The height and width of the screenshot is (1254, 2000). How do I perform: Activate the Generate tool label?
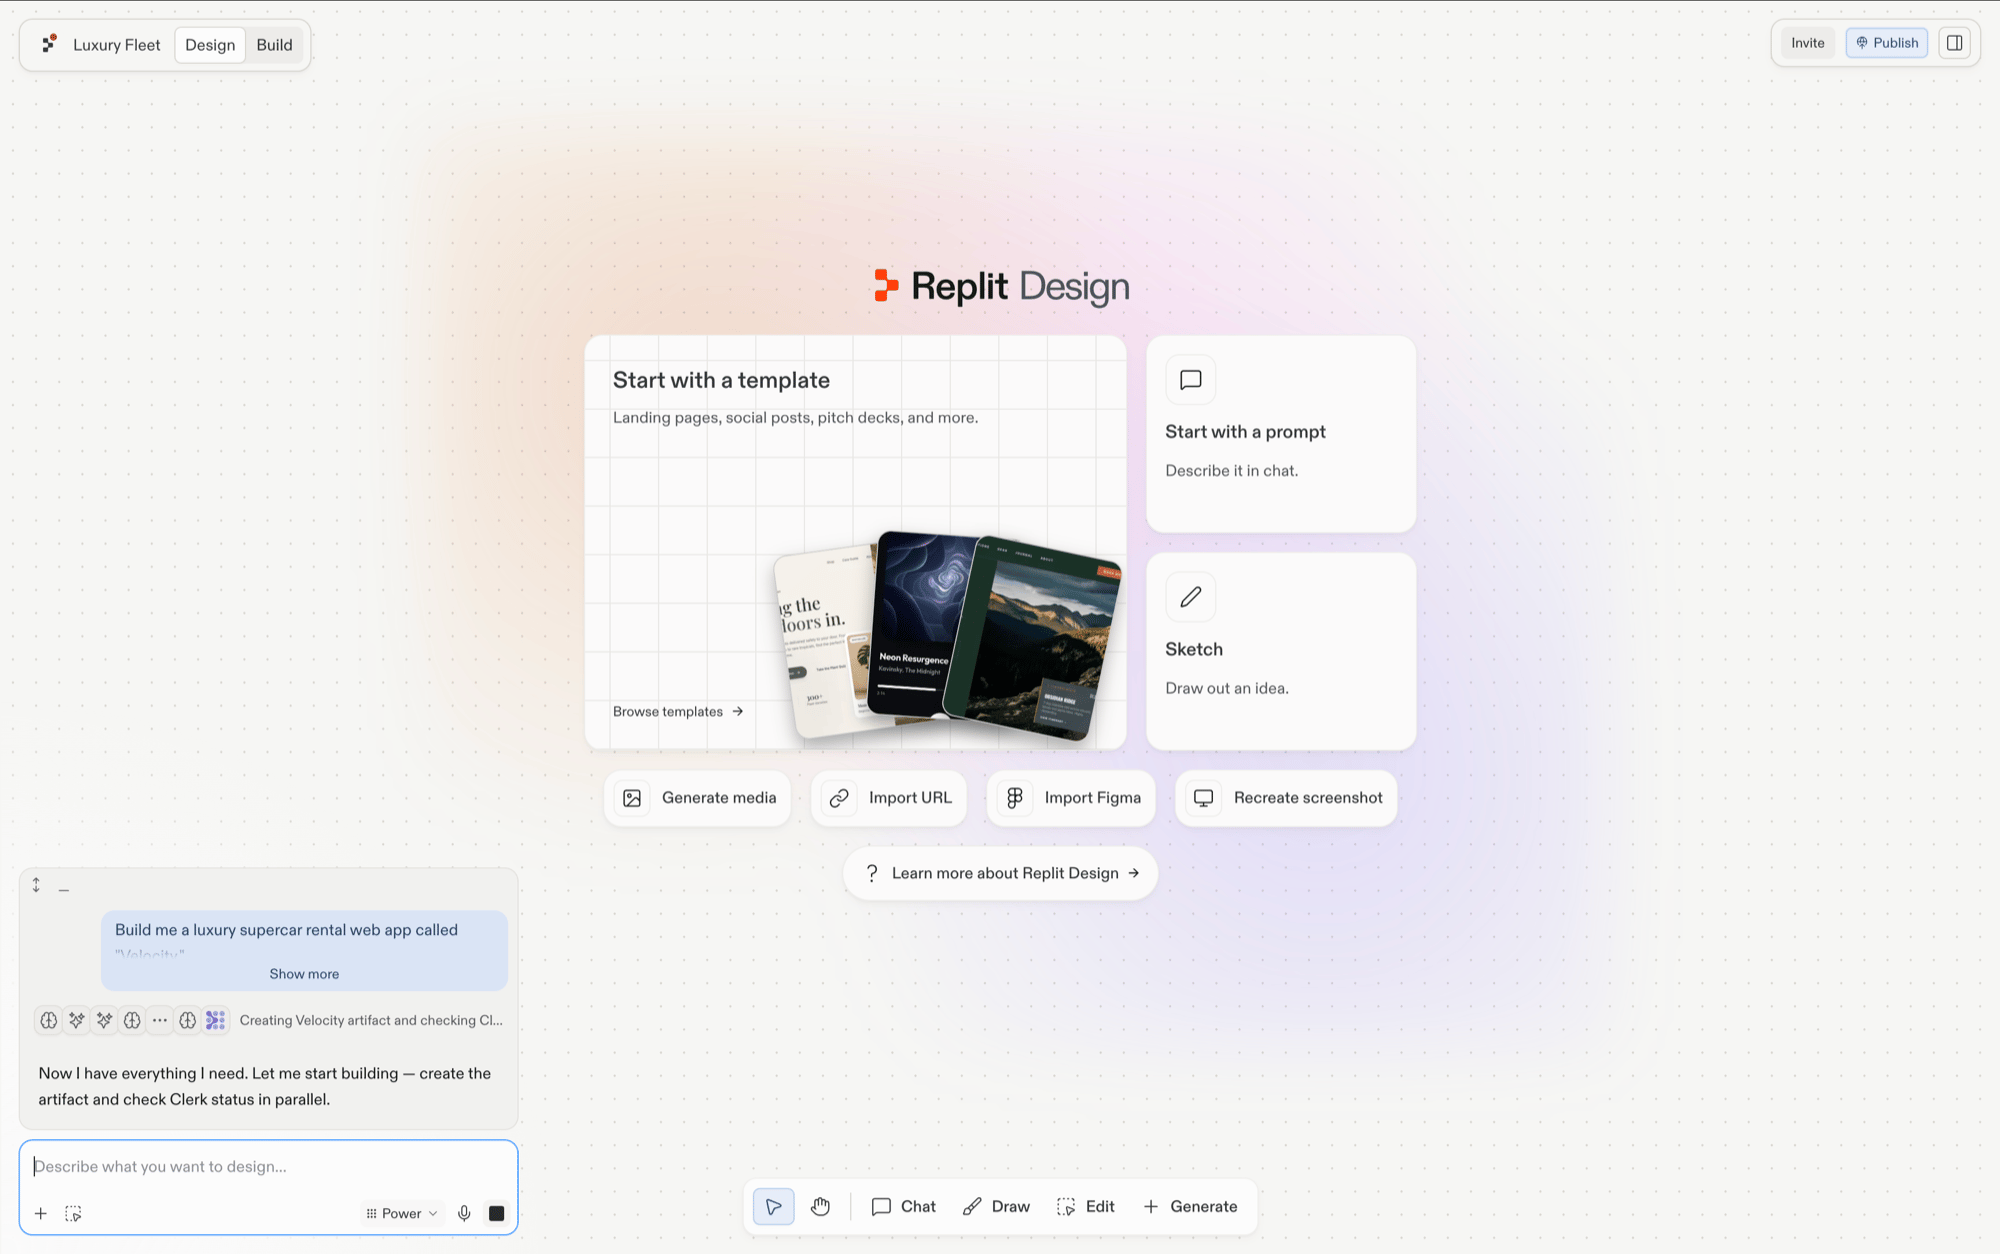pos(1204,1207)
